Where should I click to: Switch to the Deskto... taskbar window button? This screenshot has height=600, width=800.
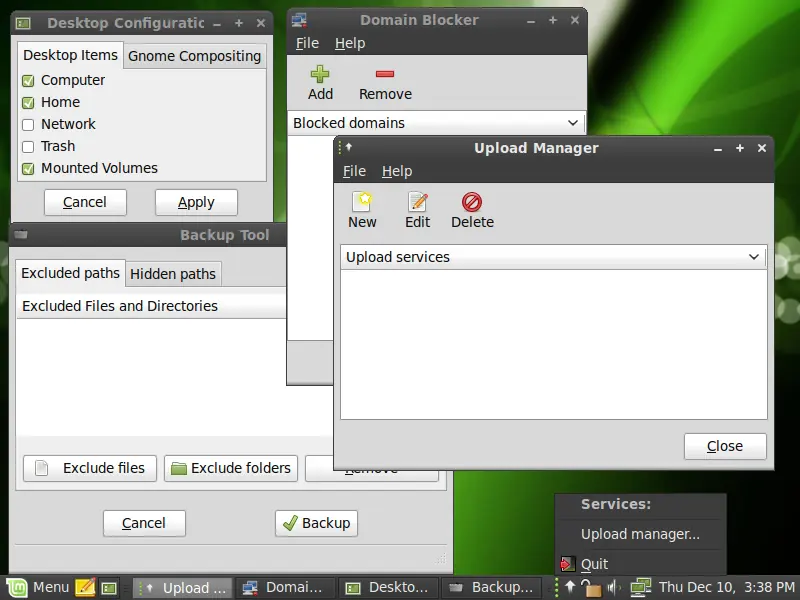click(389, 588)
